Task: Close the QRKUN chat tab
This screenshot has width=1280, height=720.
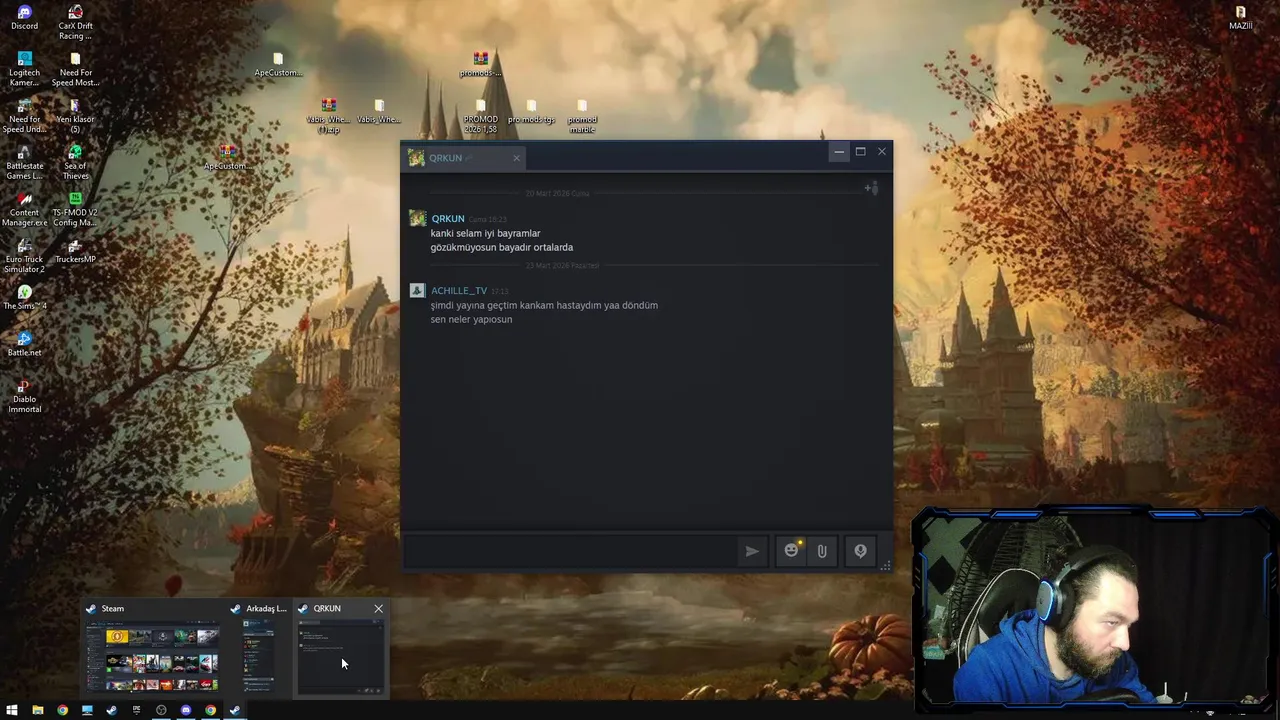Action: tap(516, 158)
